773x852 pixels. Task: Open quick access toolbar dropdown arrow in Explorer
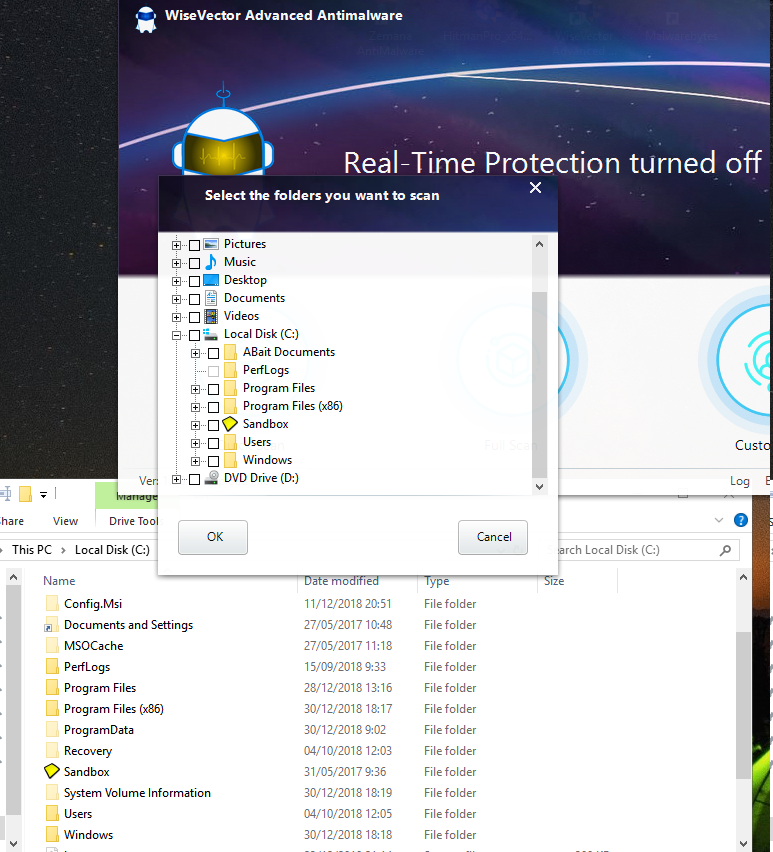[x=43, y=494]
